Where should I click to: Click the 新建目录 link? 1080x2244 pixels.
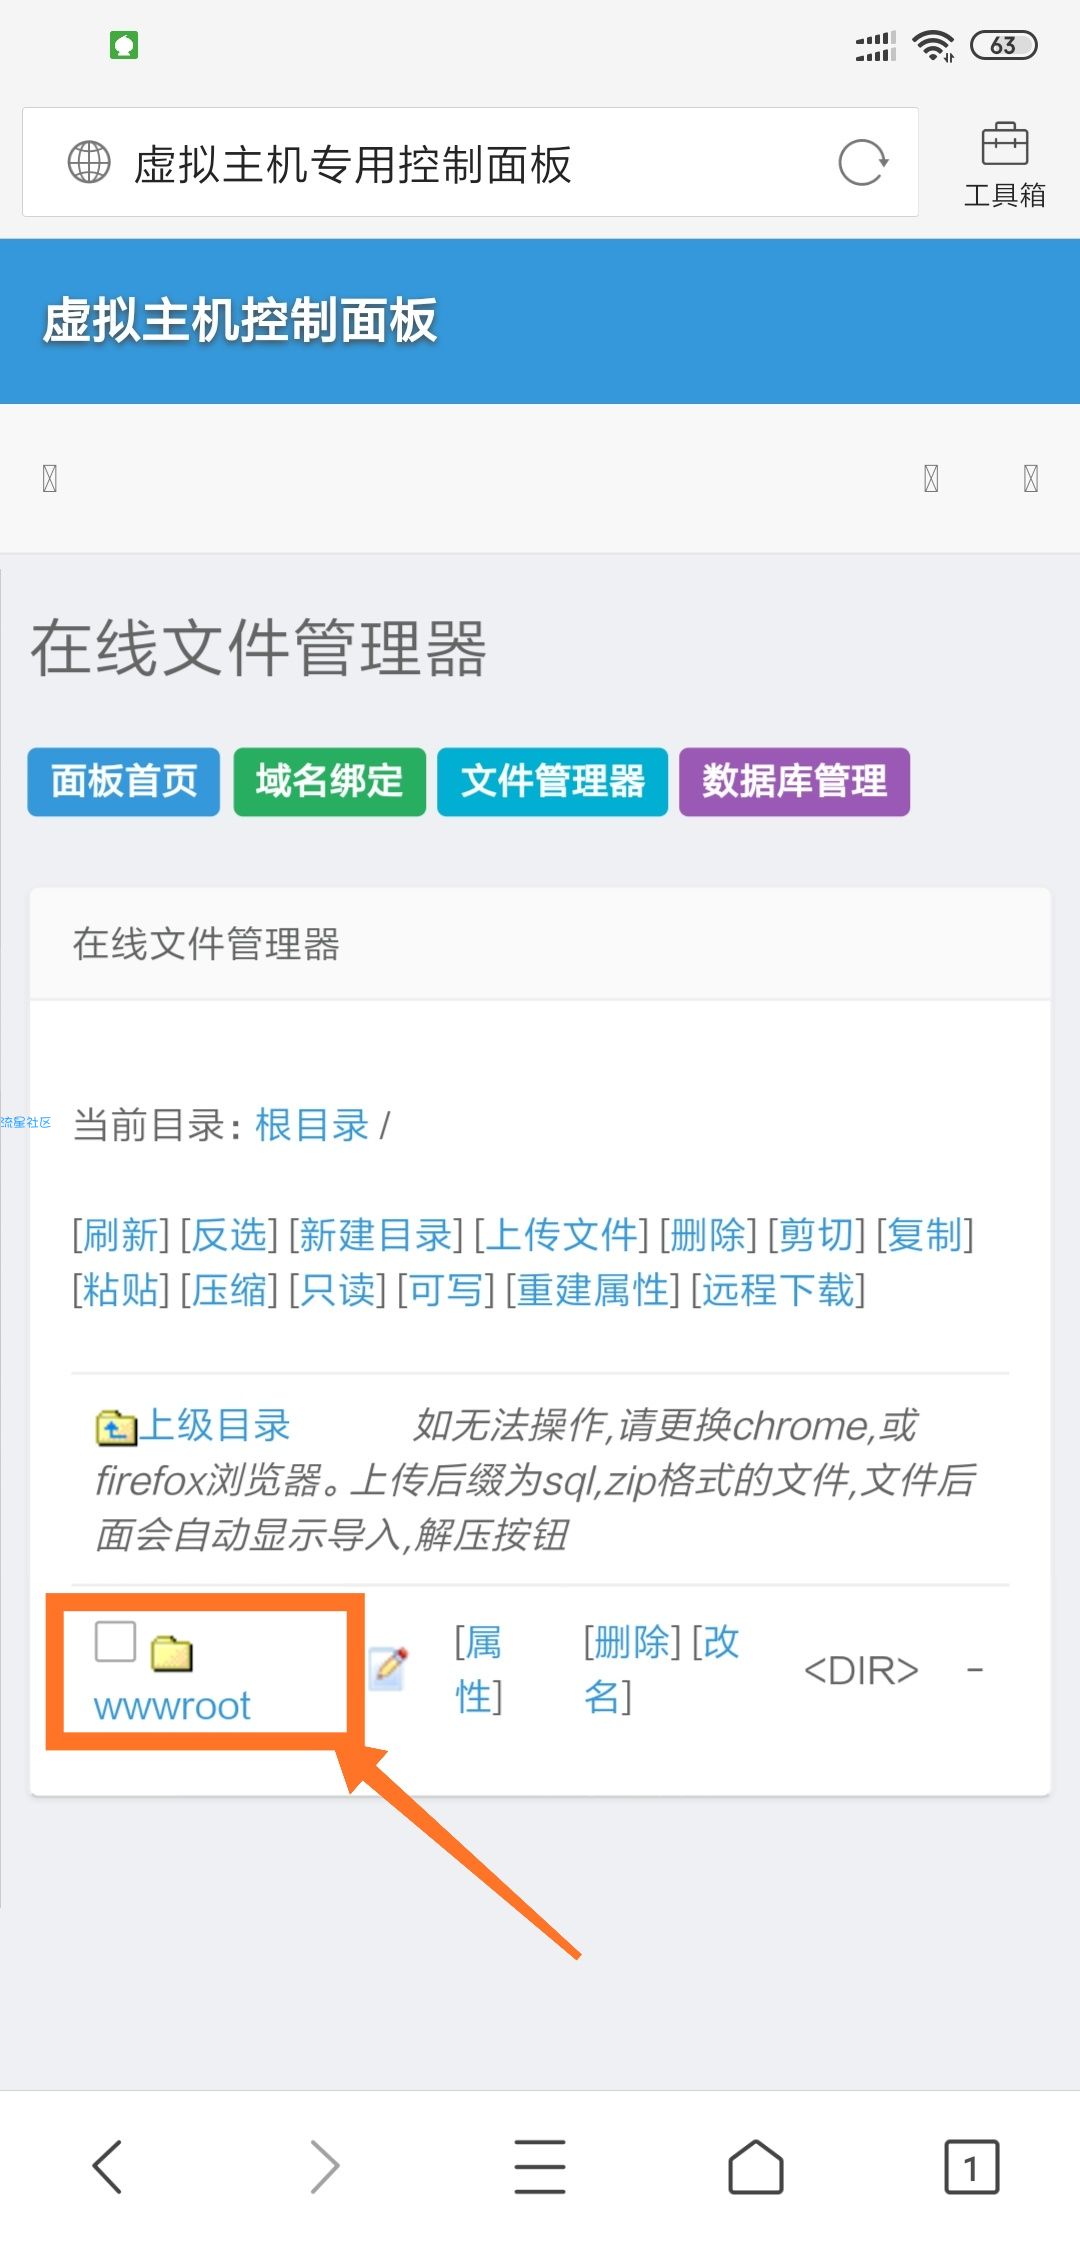click(x=376, y=1235)
